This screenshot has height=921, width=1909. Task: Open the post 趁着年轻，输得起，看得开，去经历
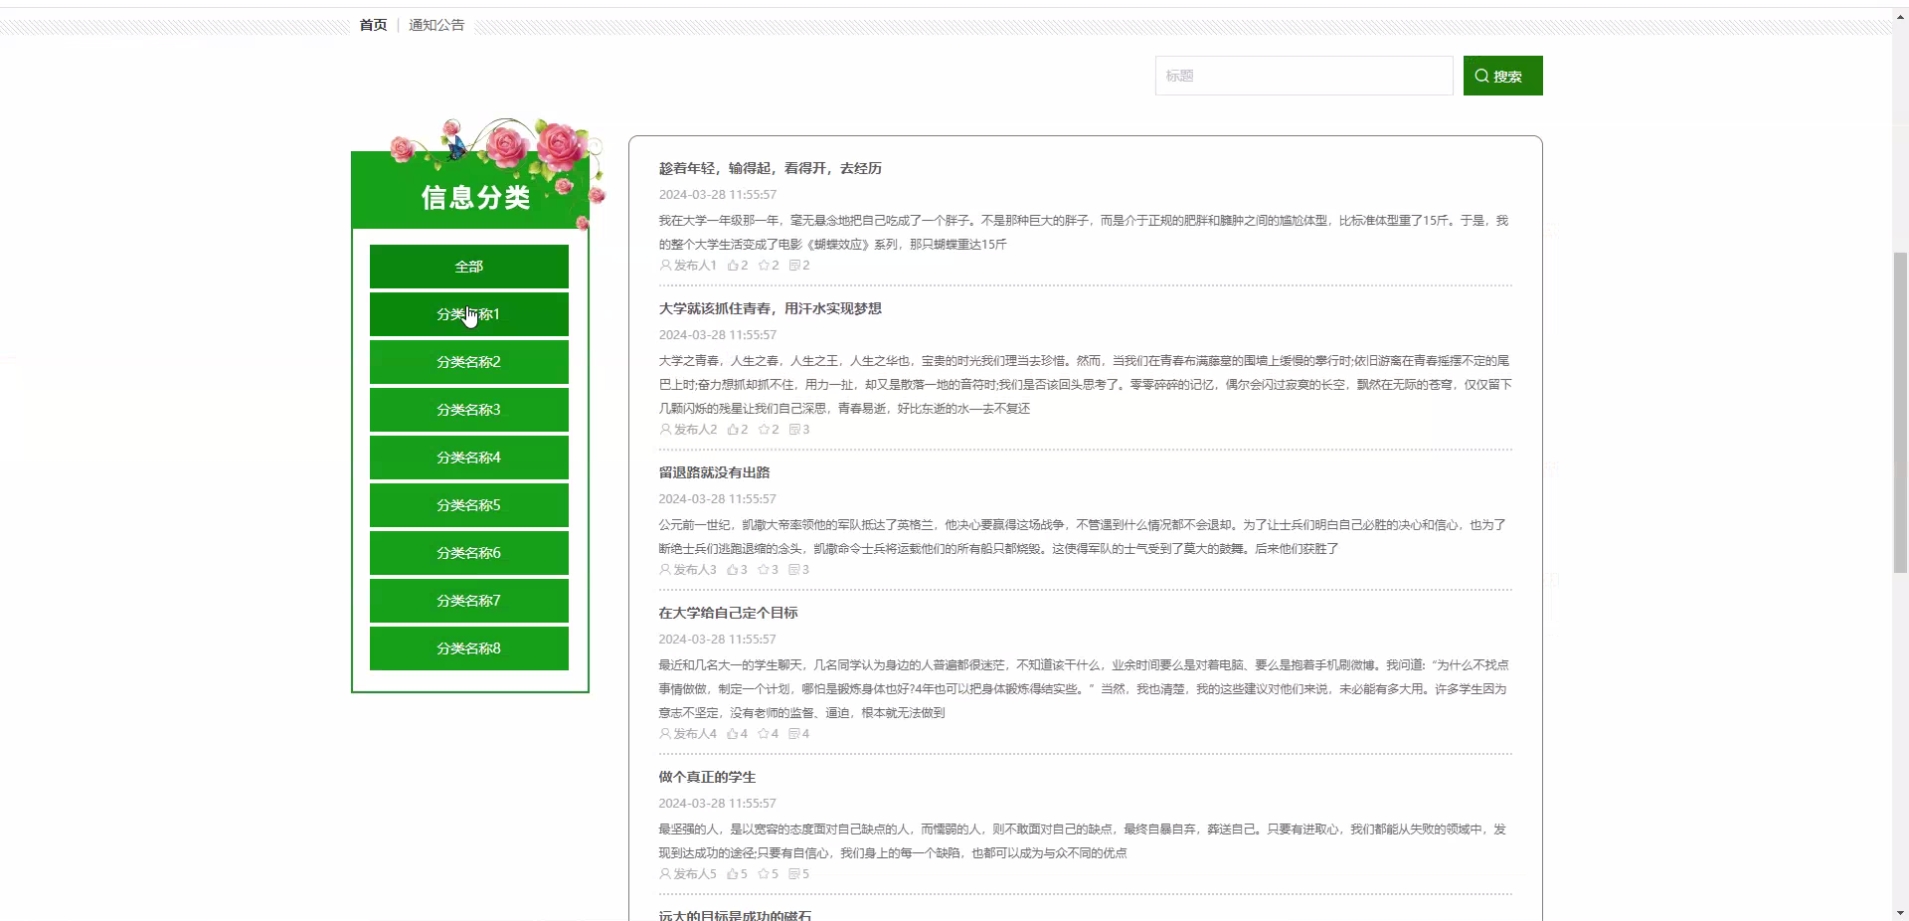(x=770, y=168)
